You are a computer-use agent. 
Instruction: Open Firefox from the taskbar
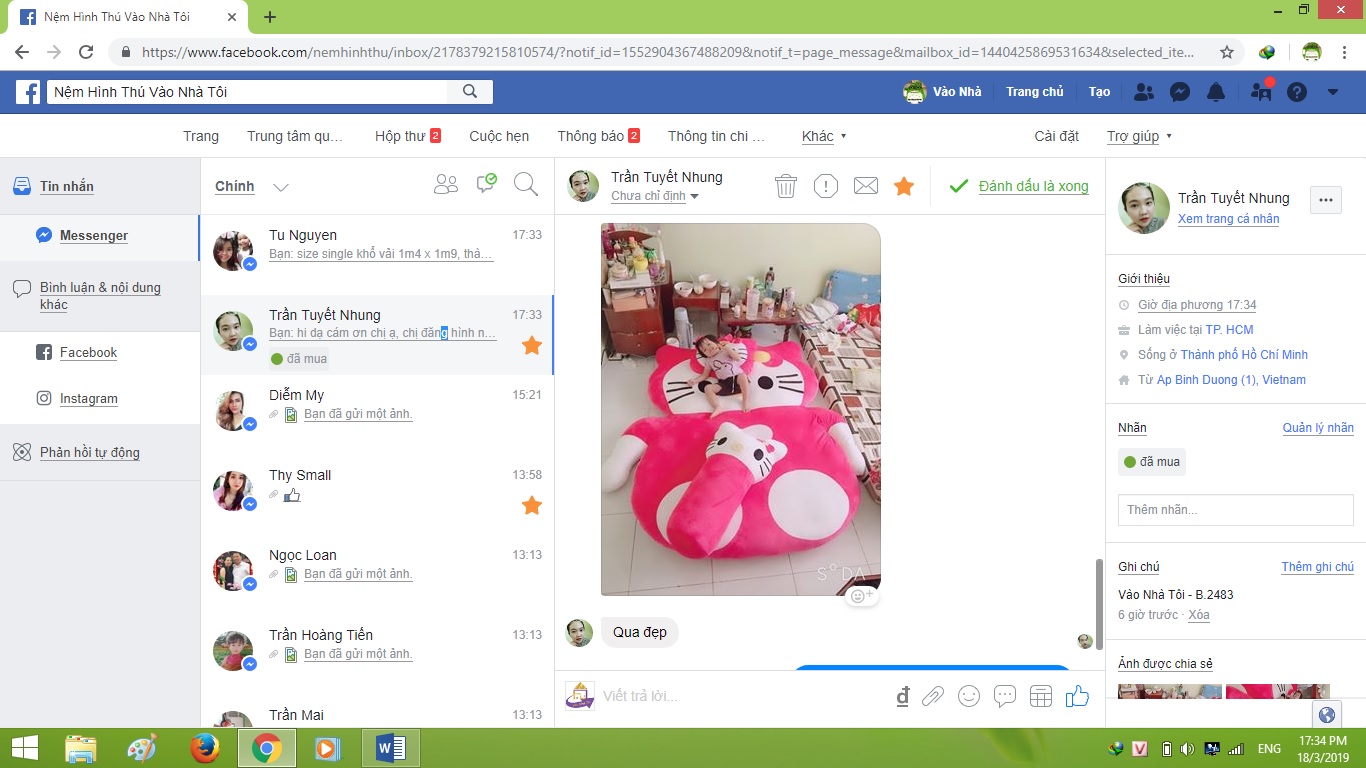click(x=205, y=748)
